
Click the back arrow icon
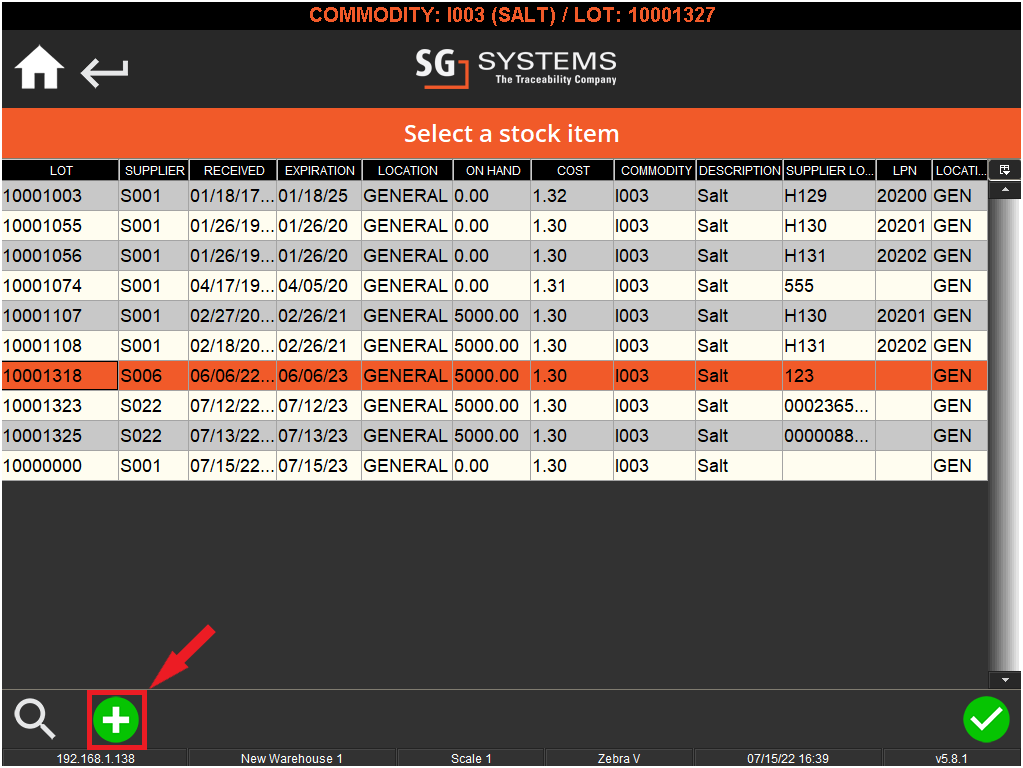pos(104,71)
